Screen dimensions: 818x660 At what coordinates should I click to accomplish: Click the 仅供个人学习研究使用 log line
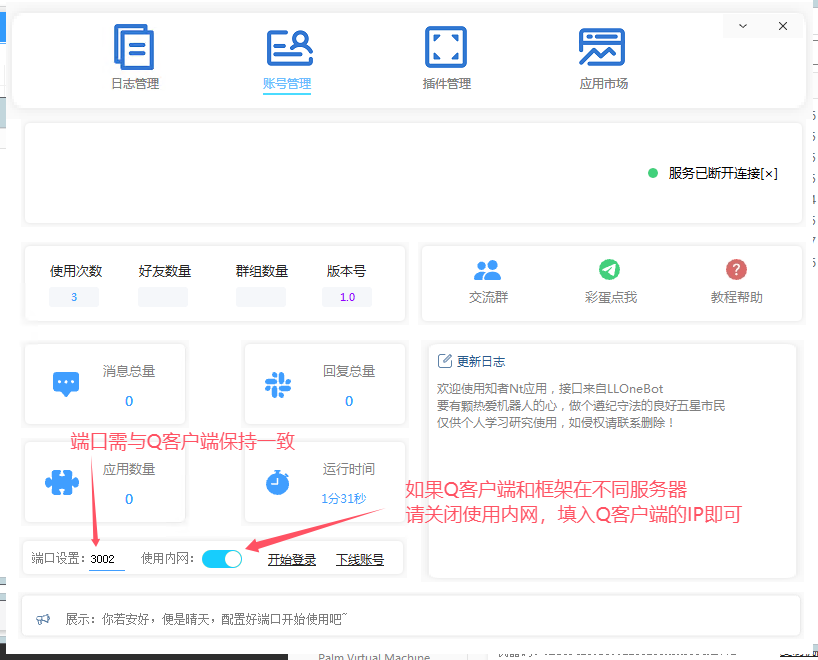point(556,422)
